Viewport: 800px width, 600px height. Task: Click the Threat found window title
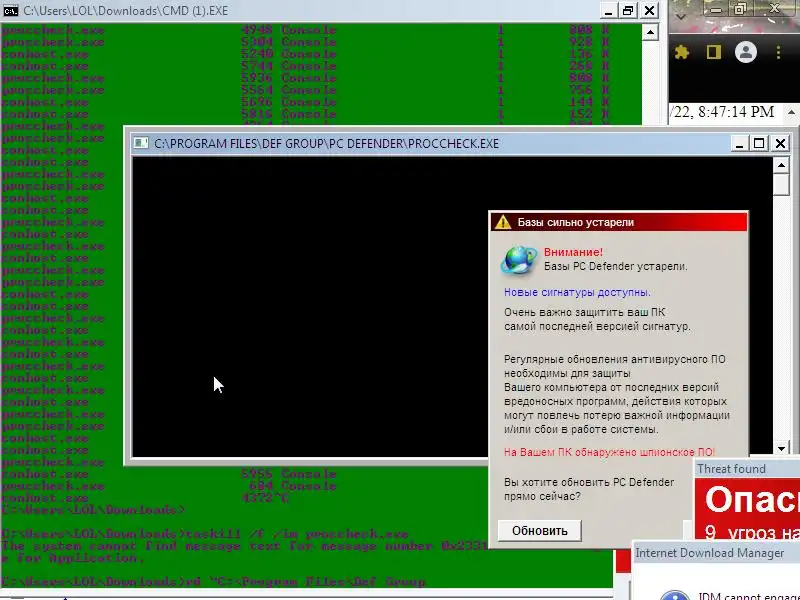(731, 469)
